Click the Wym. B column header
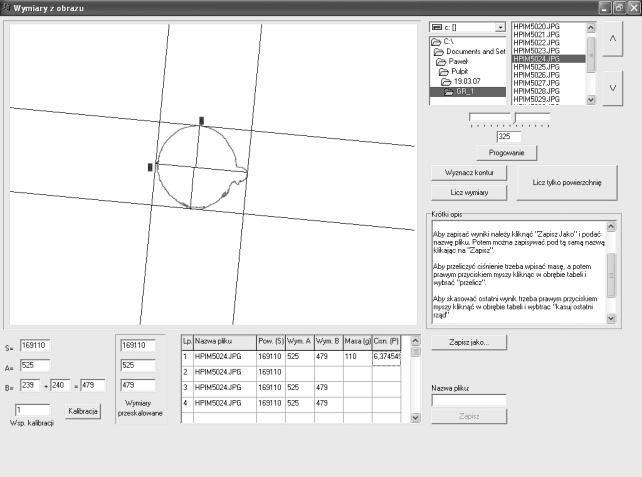Viewport: 642px width, 477px height. click(329, 342)
